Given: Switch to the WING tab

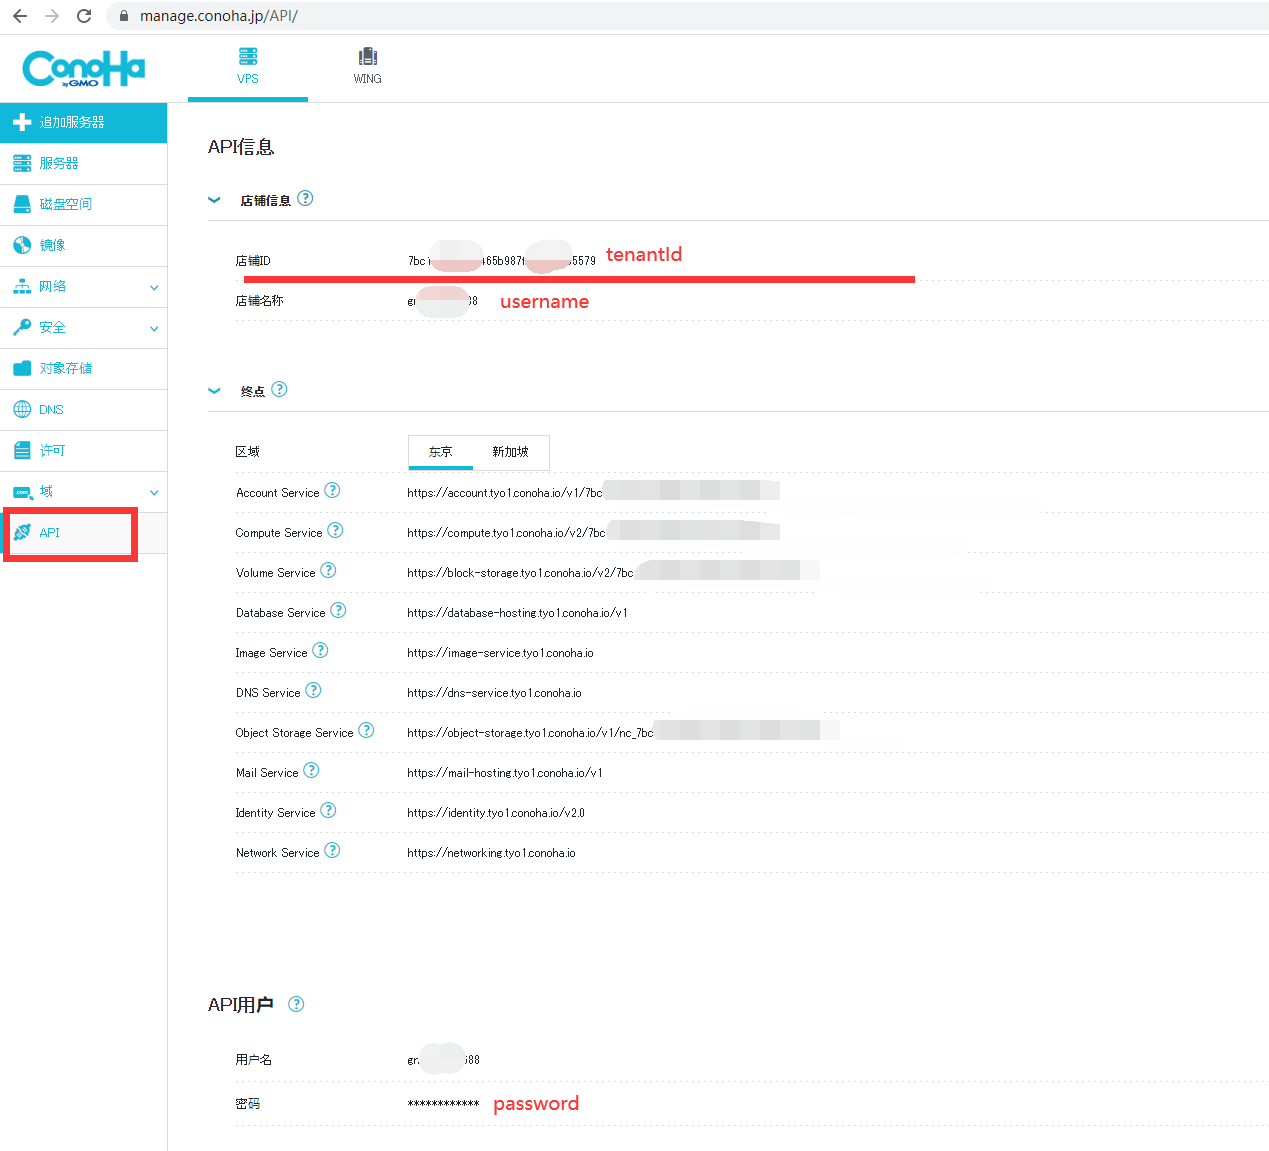Looking at the screenshot, I should coord(367,67).
